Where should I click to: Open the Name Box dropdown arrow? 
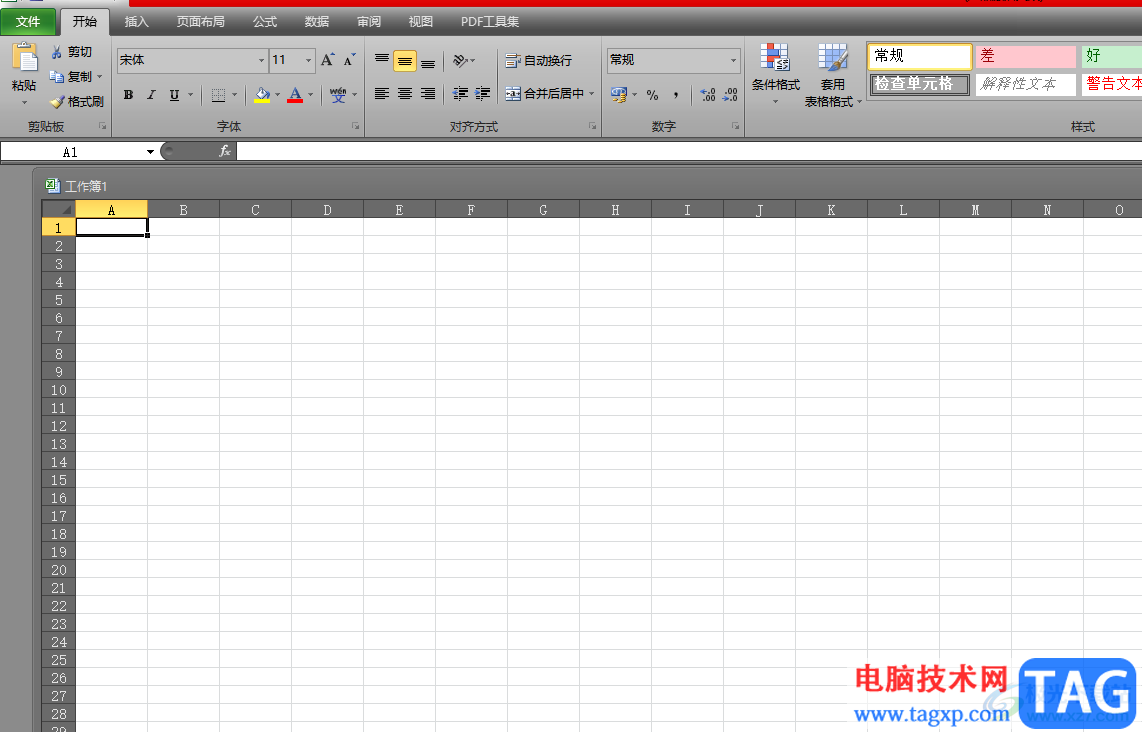pyautogui.click(x=150, y=151)
